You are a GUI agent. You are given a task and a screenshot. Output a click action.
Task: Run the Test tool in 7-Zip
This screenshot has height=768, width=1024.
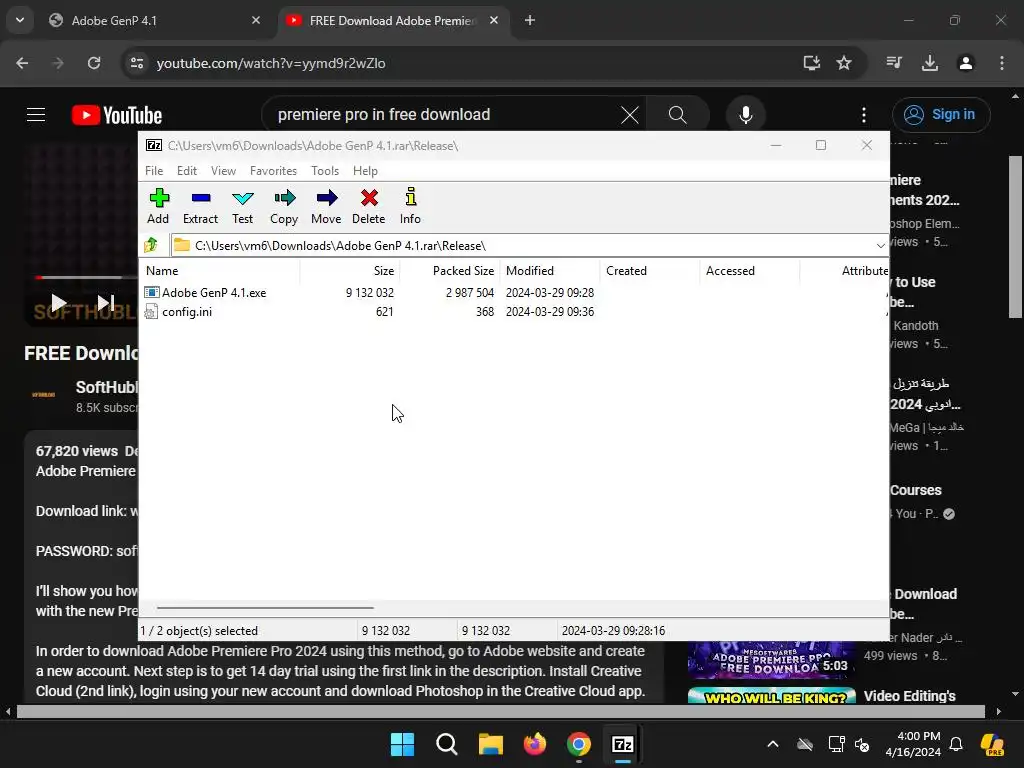pyautogui.click(x=242, y=206)
